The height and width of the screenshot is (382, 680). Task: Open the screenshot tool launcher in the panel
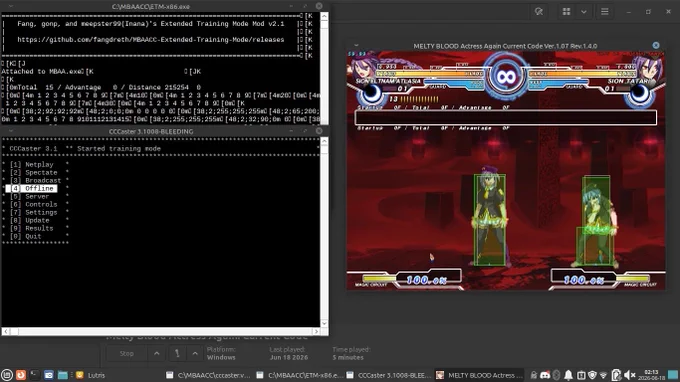(49, 375)
